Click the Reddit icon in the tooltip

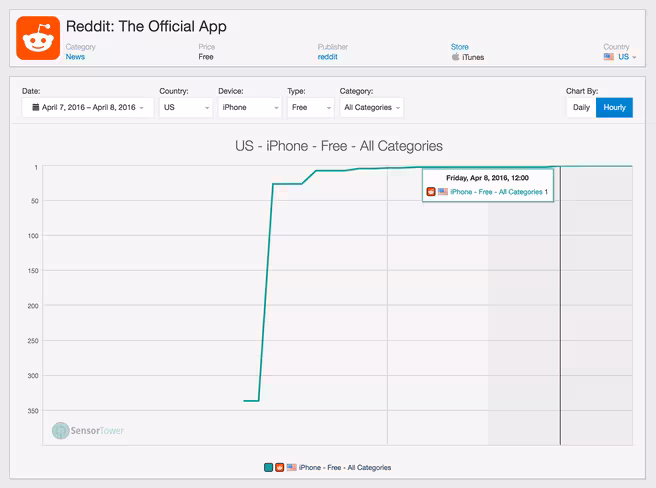click(x=431, y=192)
